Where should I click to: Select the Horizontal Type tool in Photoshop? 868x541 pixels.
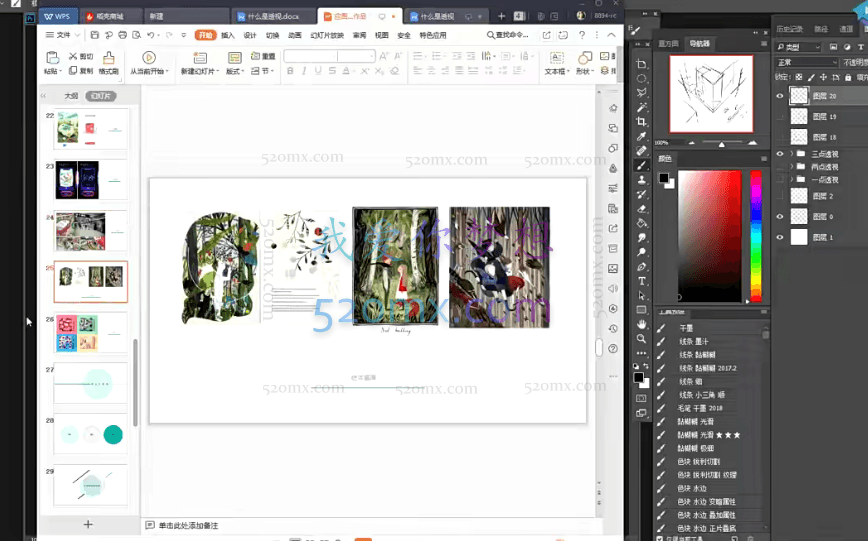pyautogui.click(x=642, y=281)
